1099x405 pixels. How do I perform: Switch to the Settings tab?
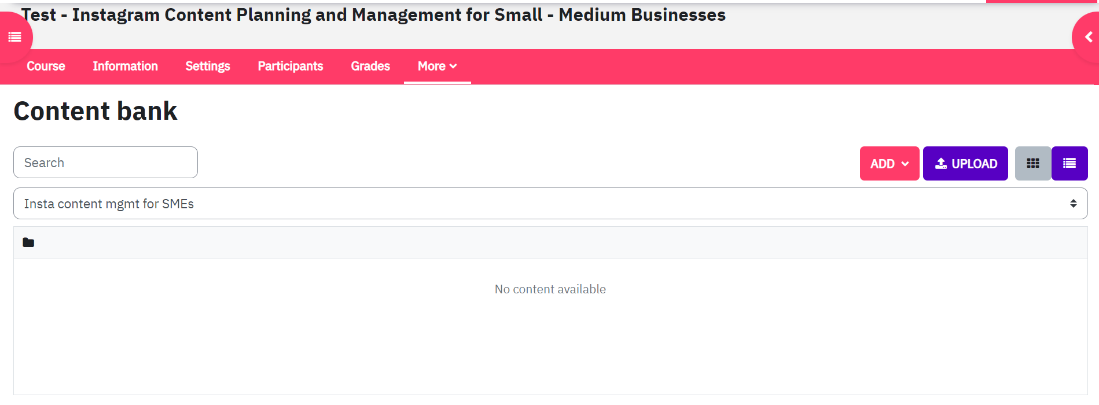pyautogui.click(x=207, y=67)
